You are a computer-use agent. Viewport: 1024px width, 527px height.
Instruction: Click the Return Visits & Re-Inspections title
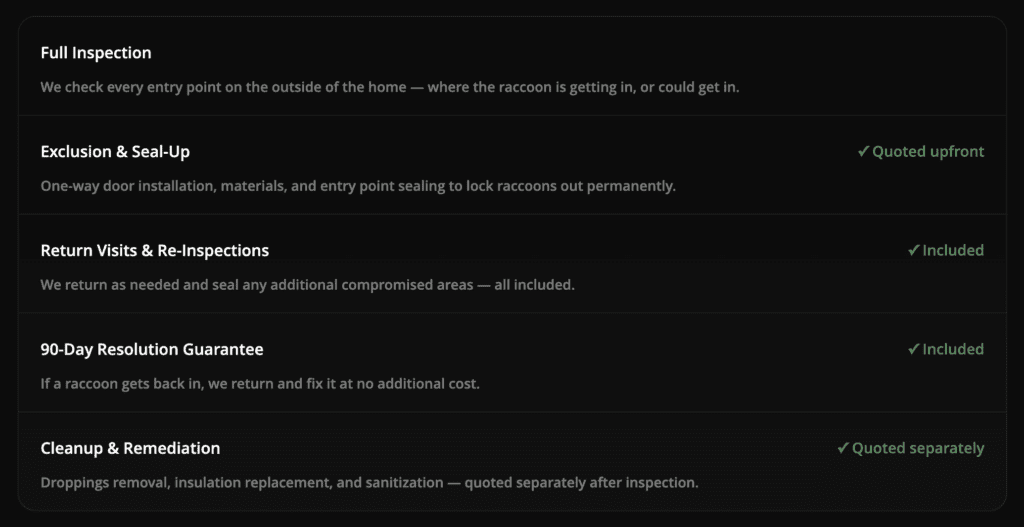point(155,250)
